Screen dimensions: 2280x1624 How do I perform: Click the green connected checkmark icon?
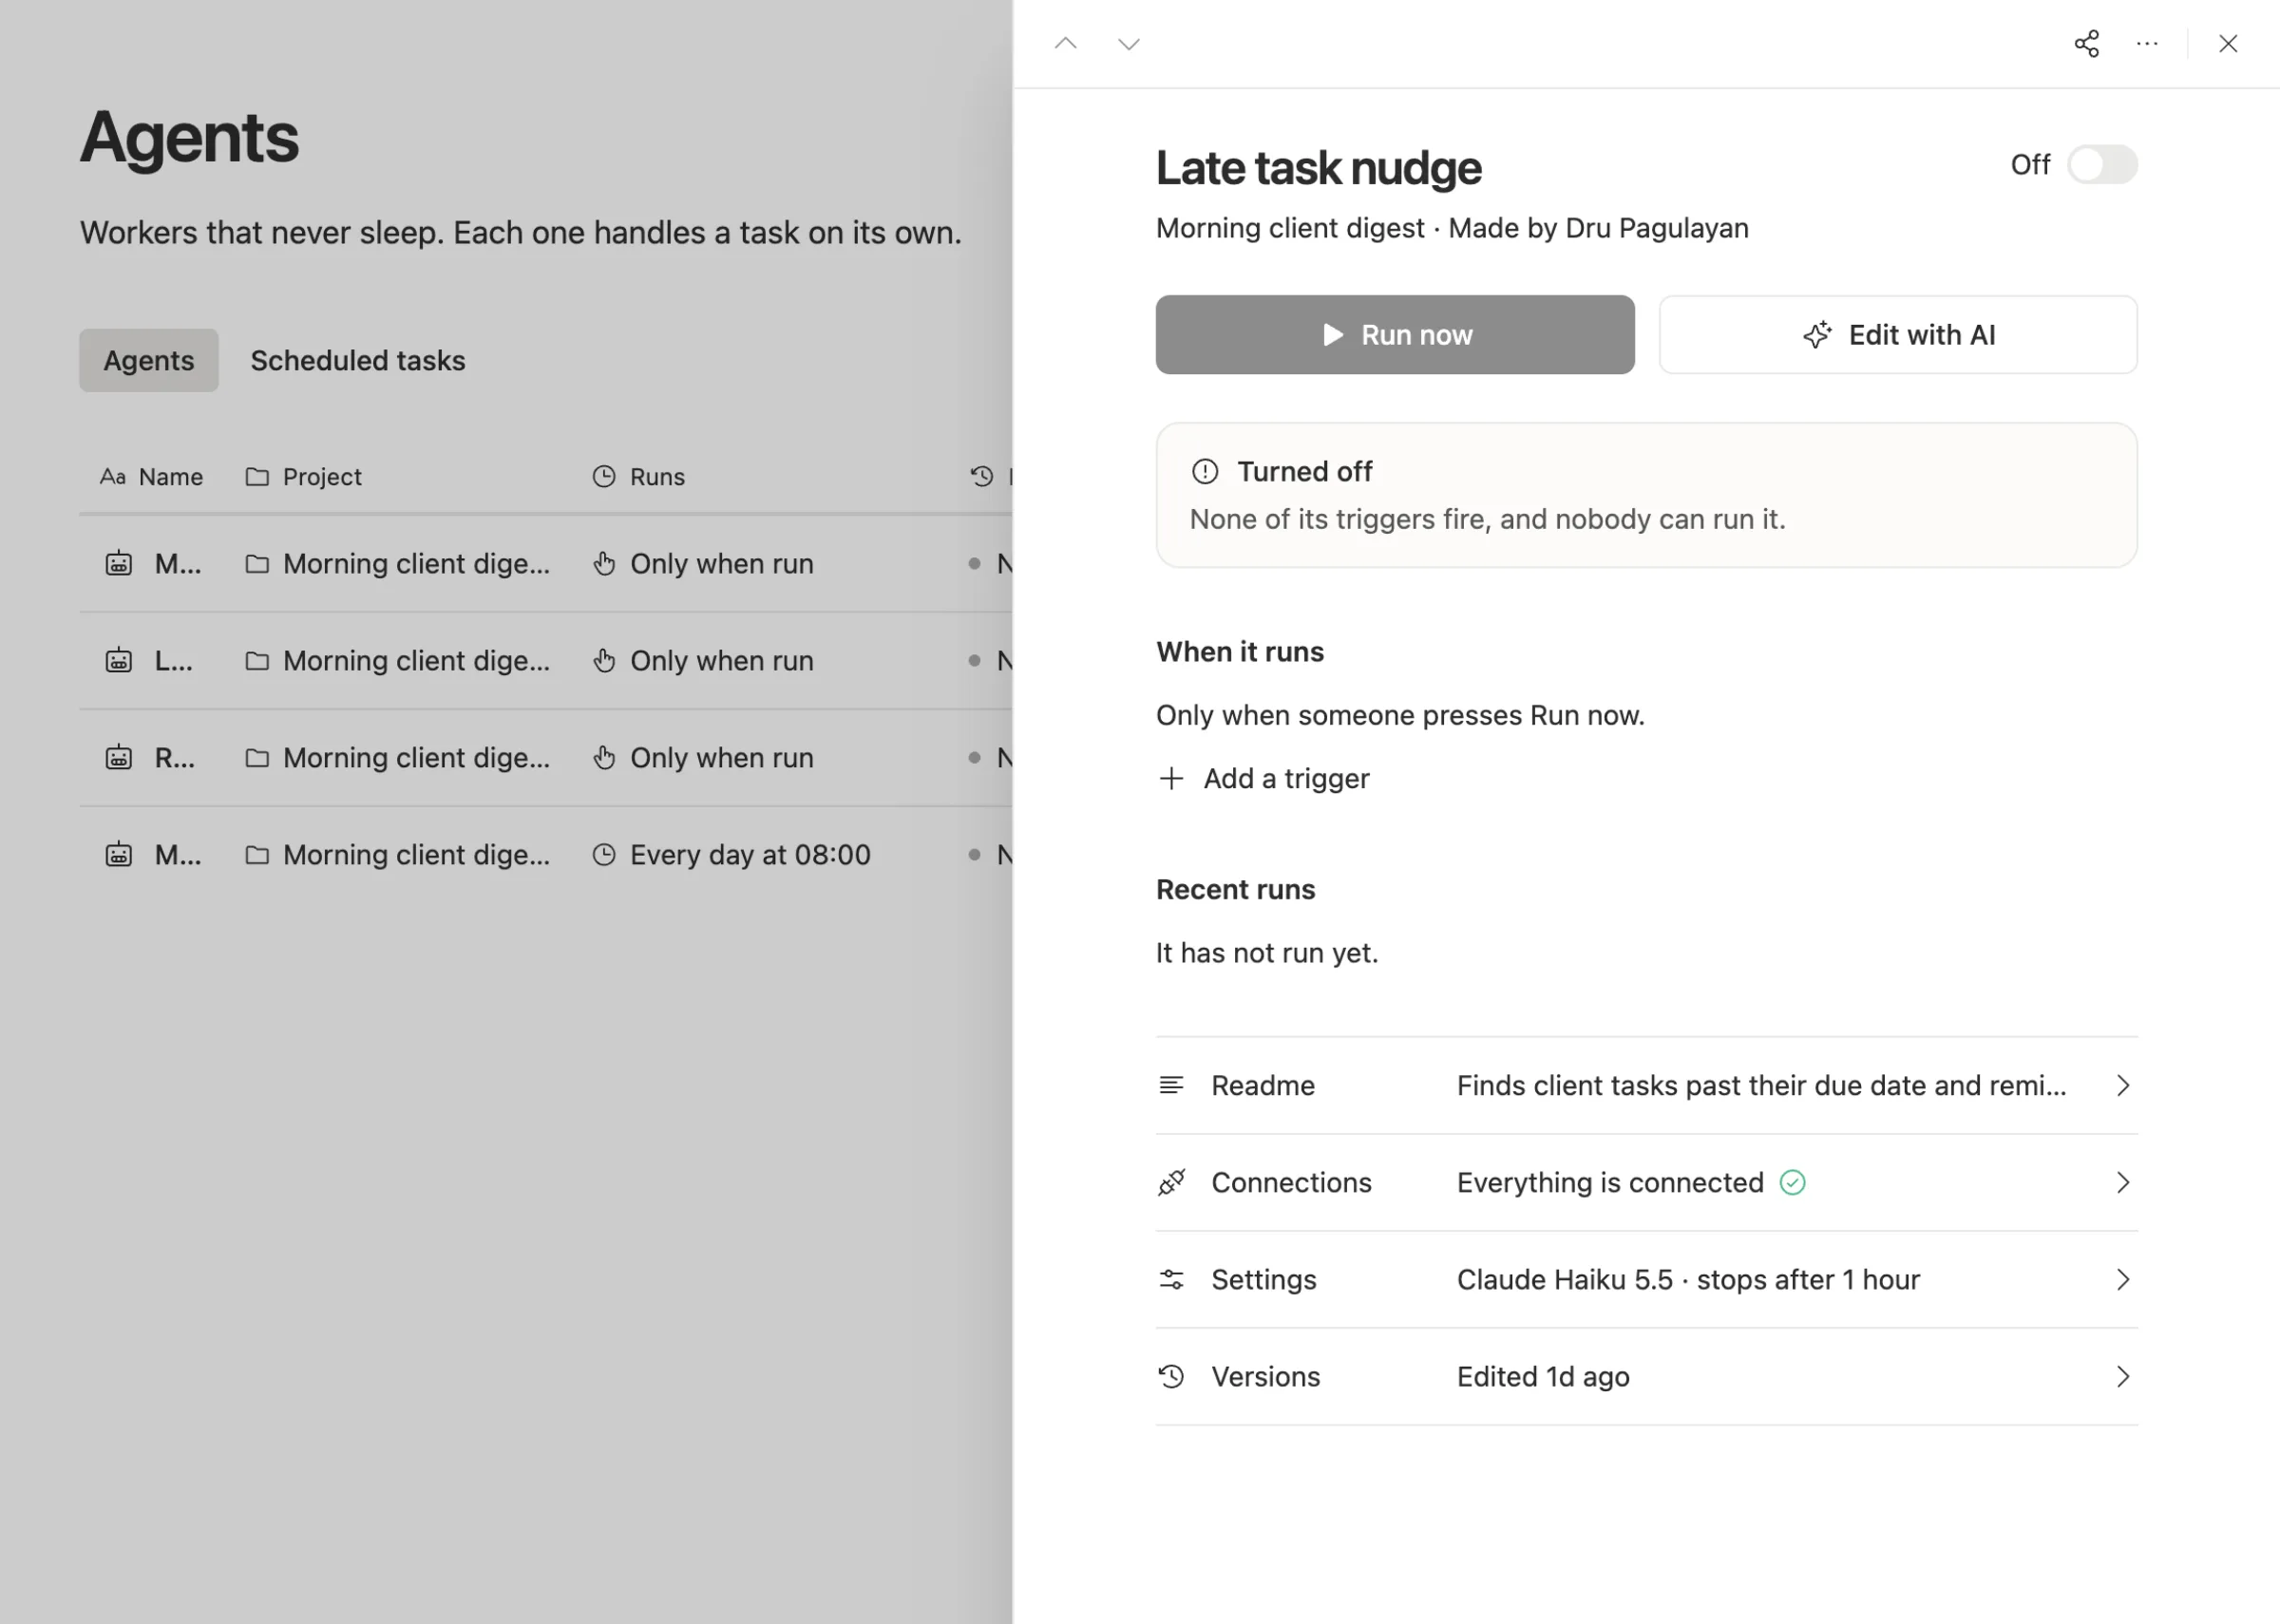pos(1792,1182)
